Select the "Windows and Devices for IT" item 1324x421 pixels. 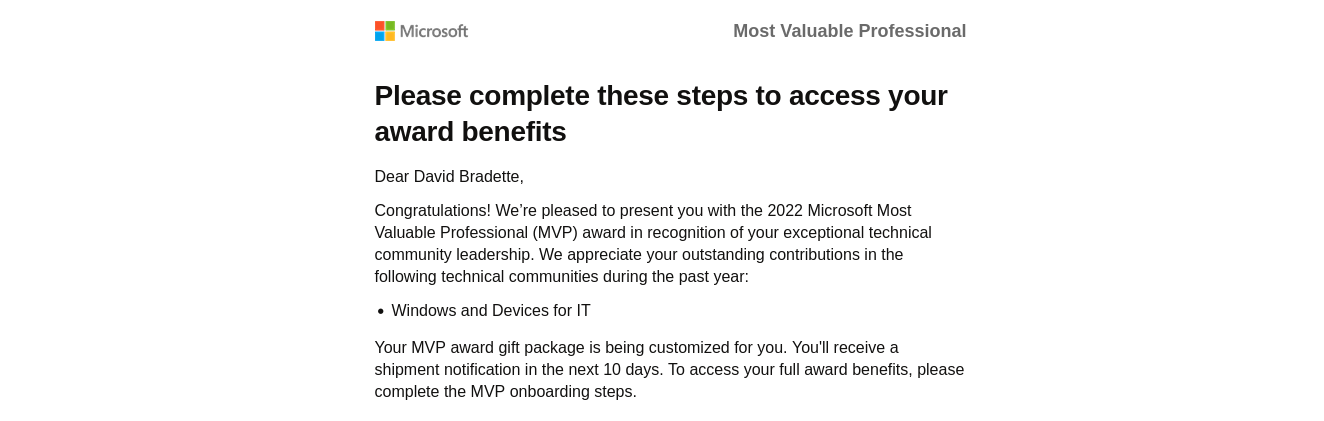click(x=491, y=311)
